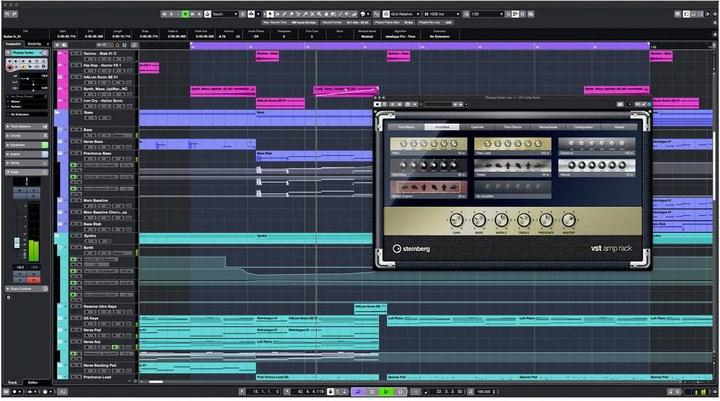Open the Configuration tab in Amp Rack
Screen dimensions: 720x401
tap(583, 127)
